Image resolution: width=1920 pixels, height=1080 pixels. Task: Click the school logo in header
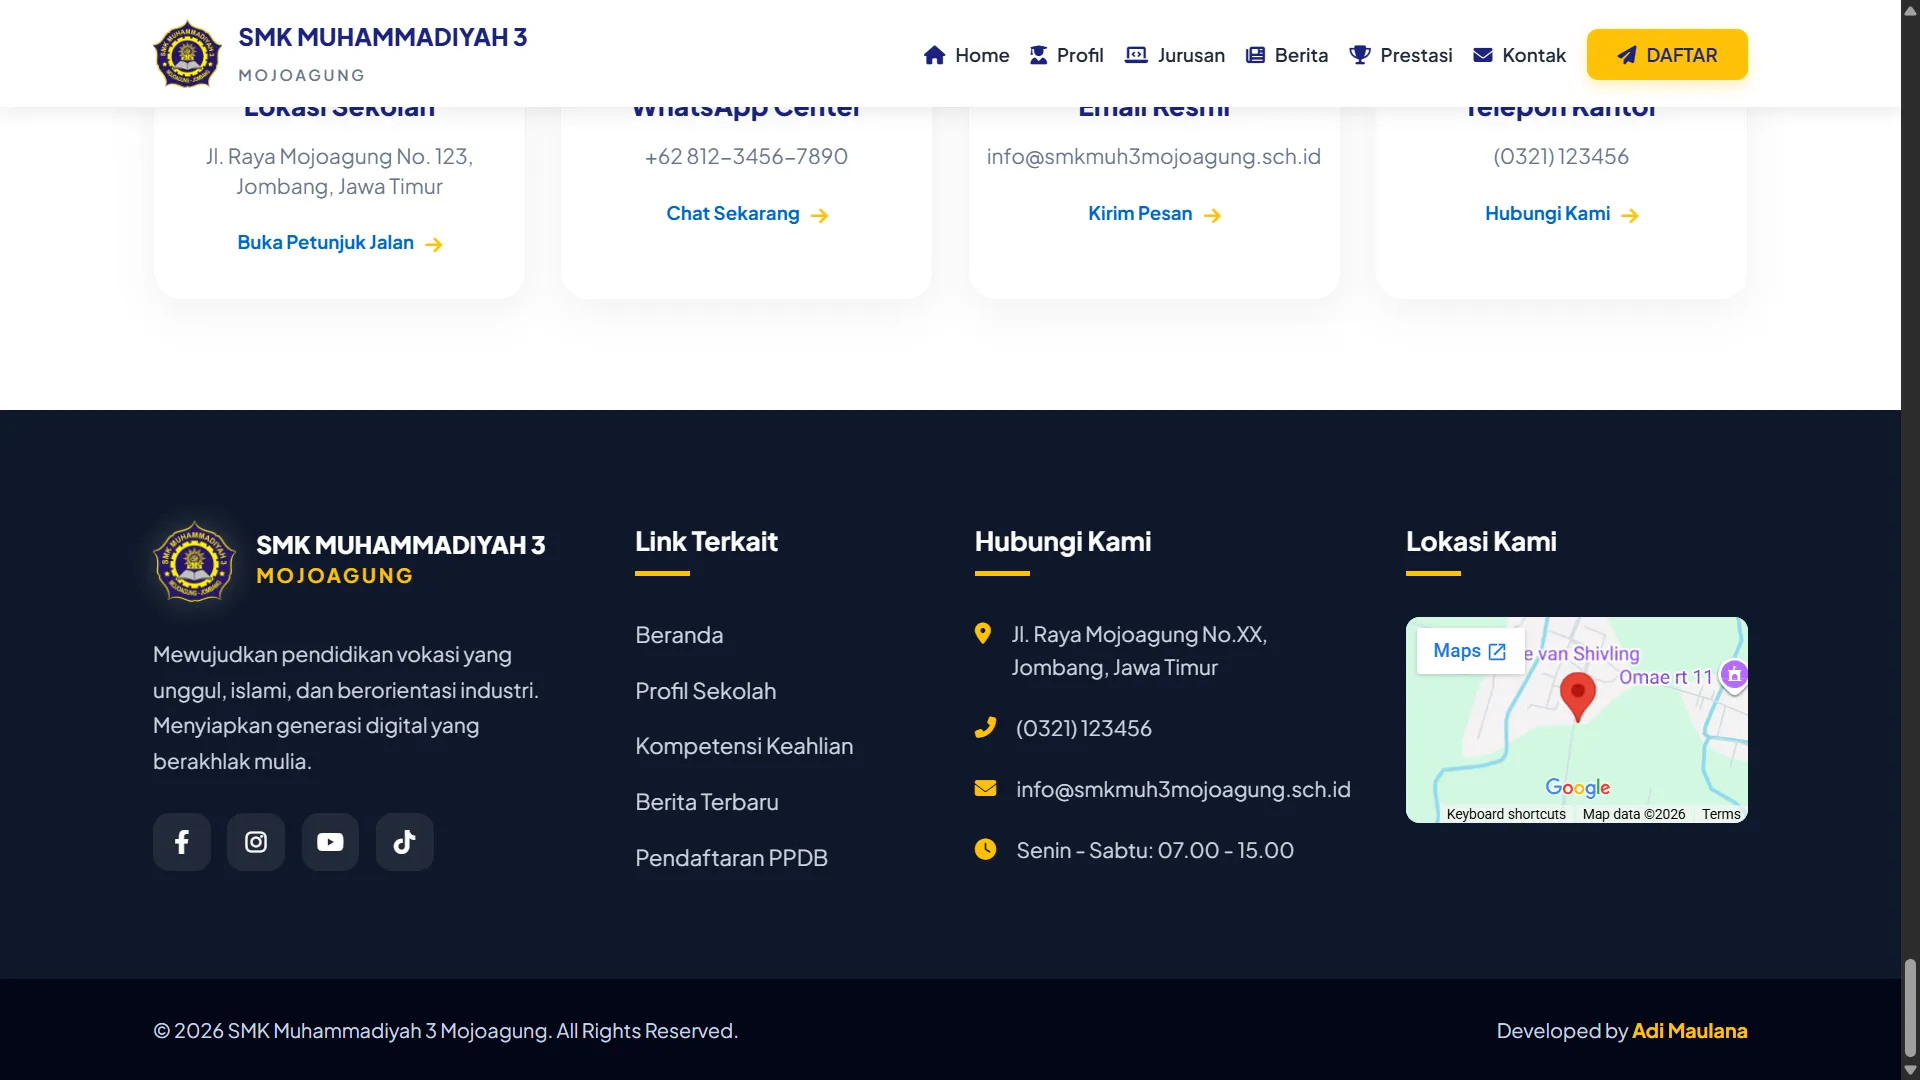pos(187,55)
